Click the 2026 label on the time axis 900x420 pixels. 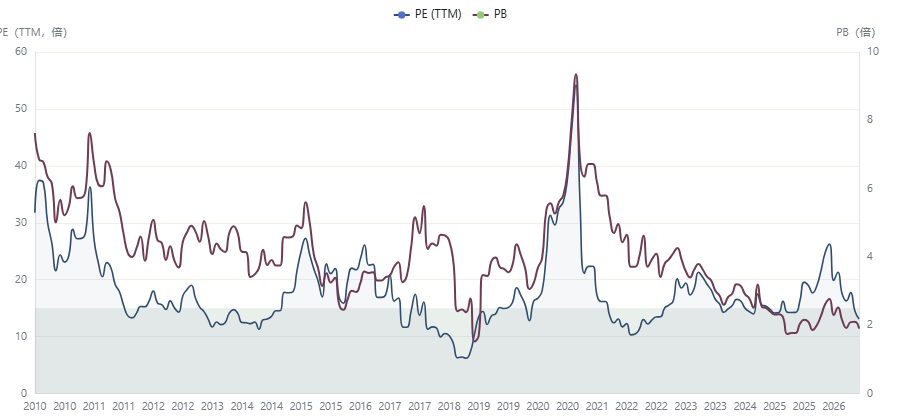[833, 407]
